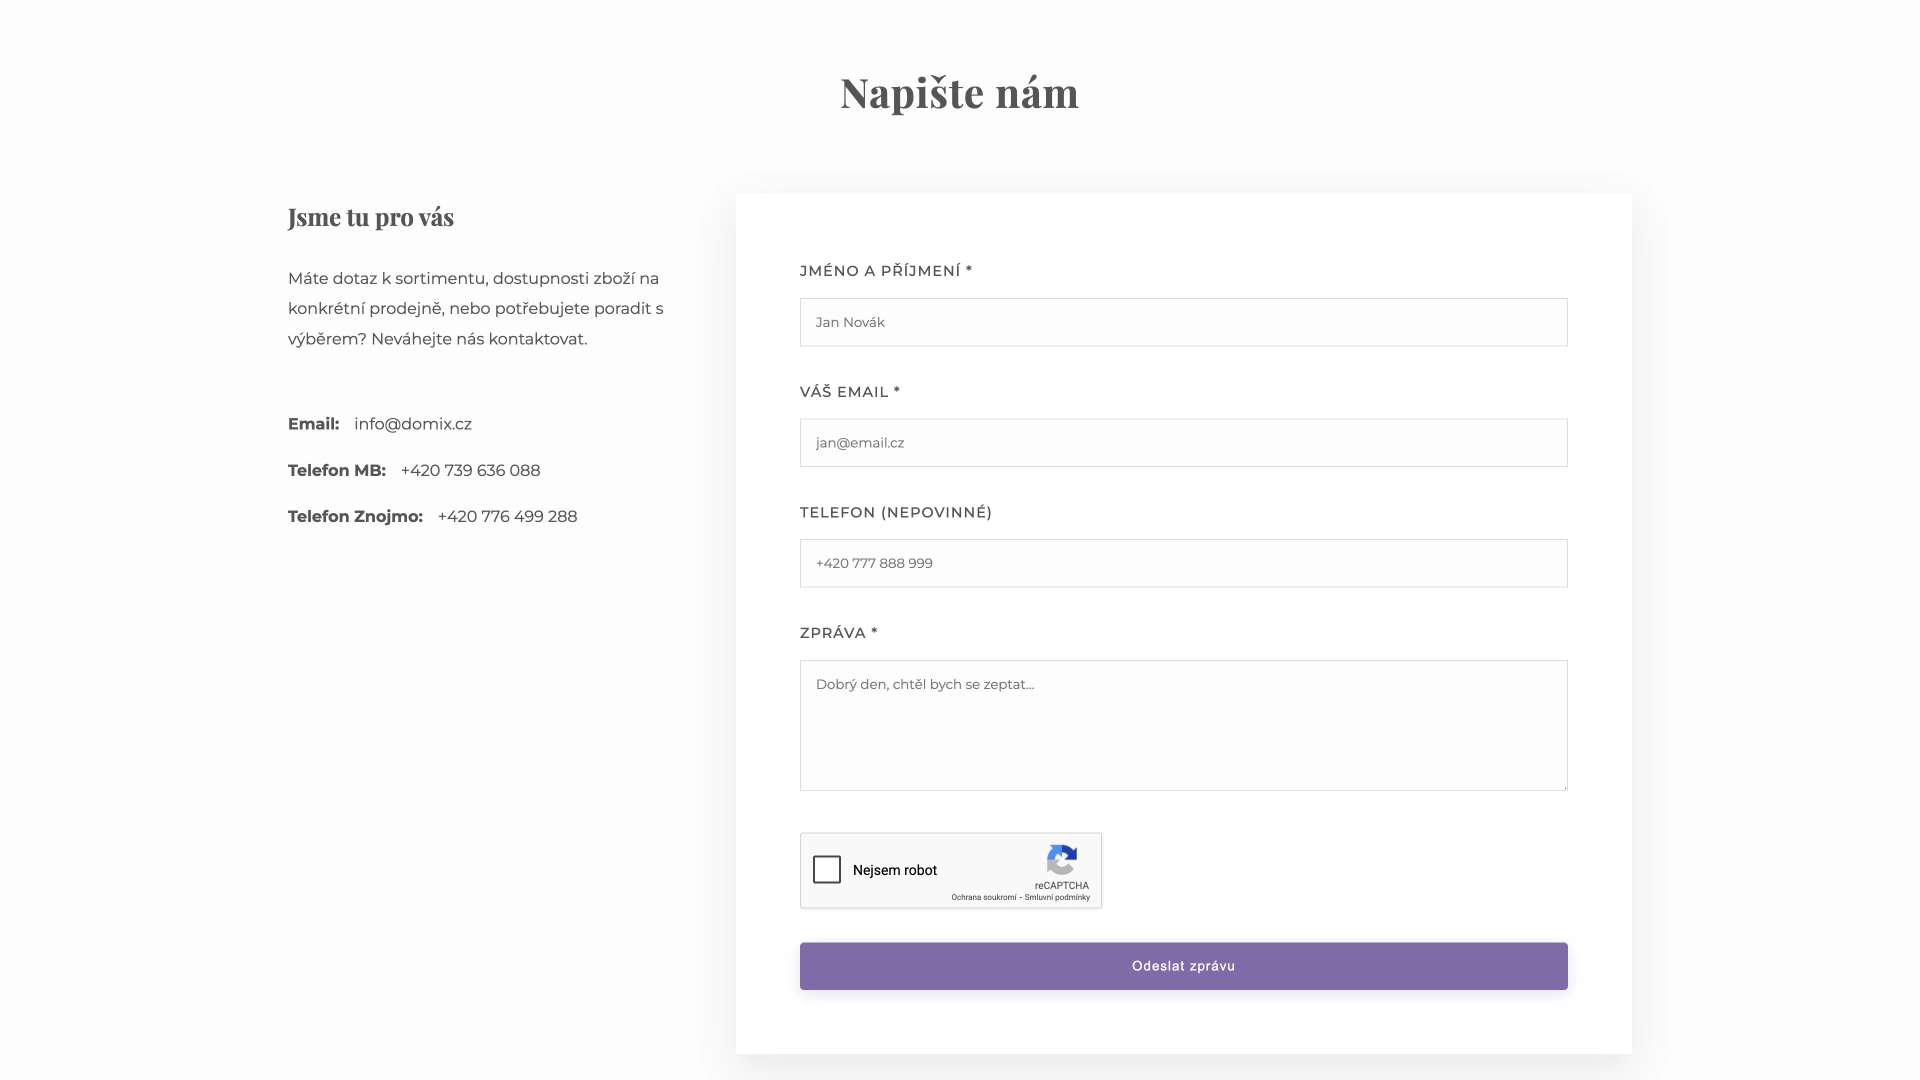Click the reCAPTCHA logo icon

[x=1061, y=860]
